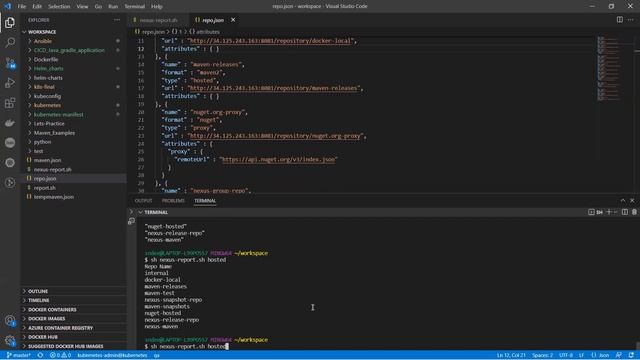The height and width of the screenshot is (360, 640).
Task: Switch to the OUTPUT panel tab
Action: pos(143,201)
